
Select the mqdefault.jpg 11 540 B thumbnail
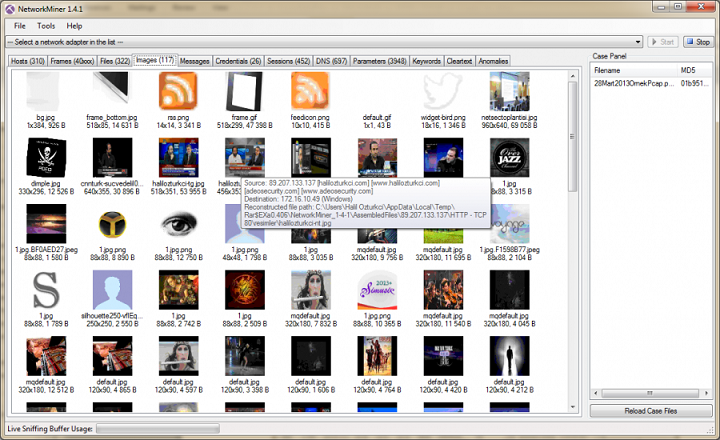pos(443,290)
